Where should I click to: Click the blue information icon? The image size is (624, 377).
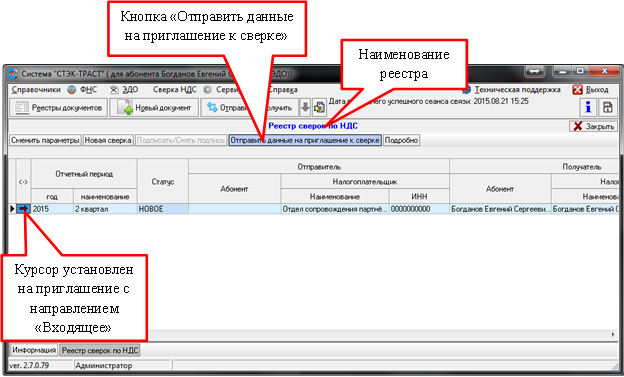pos(588,107)
